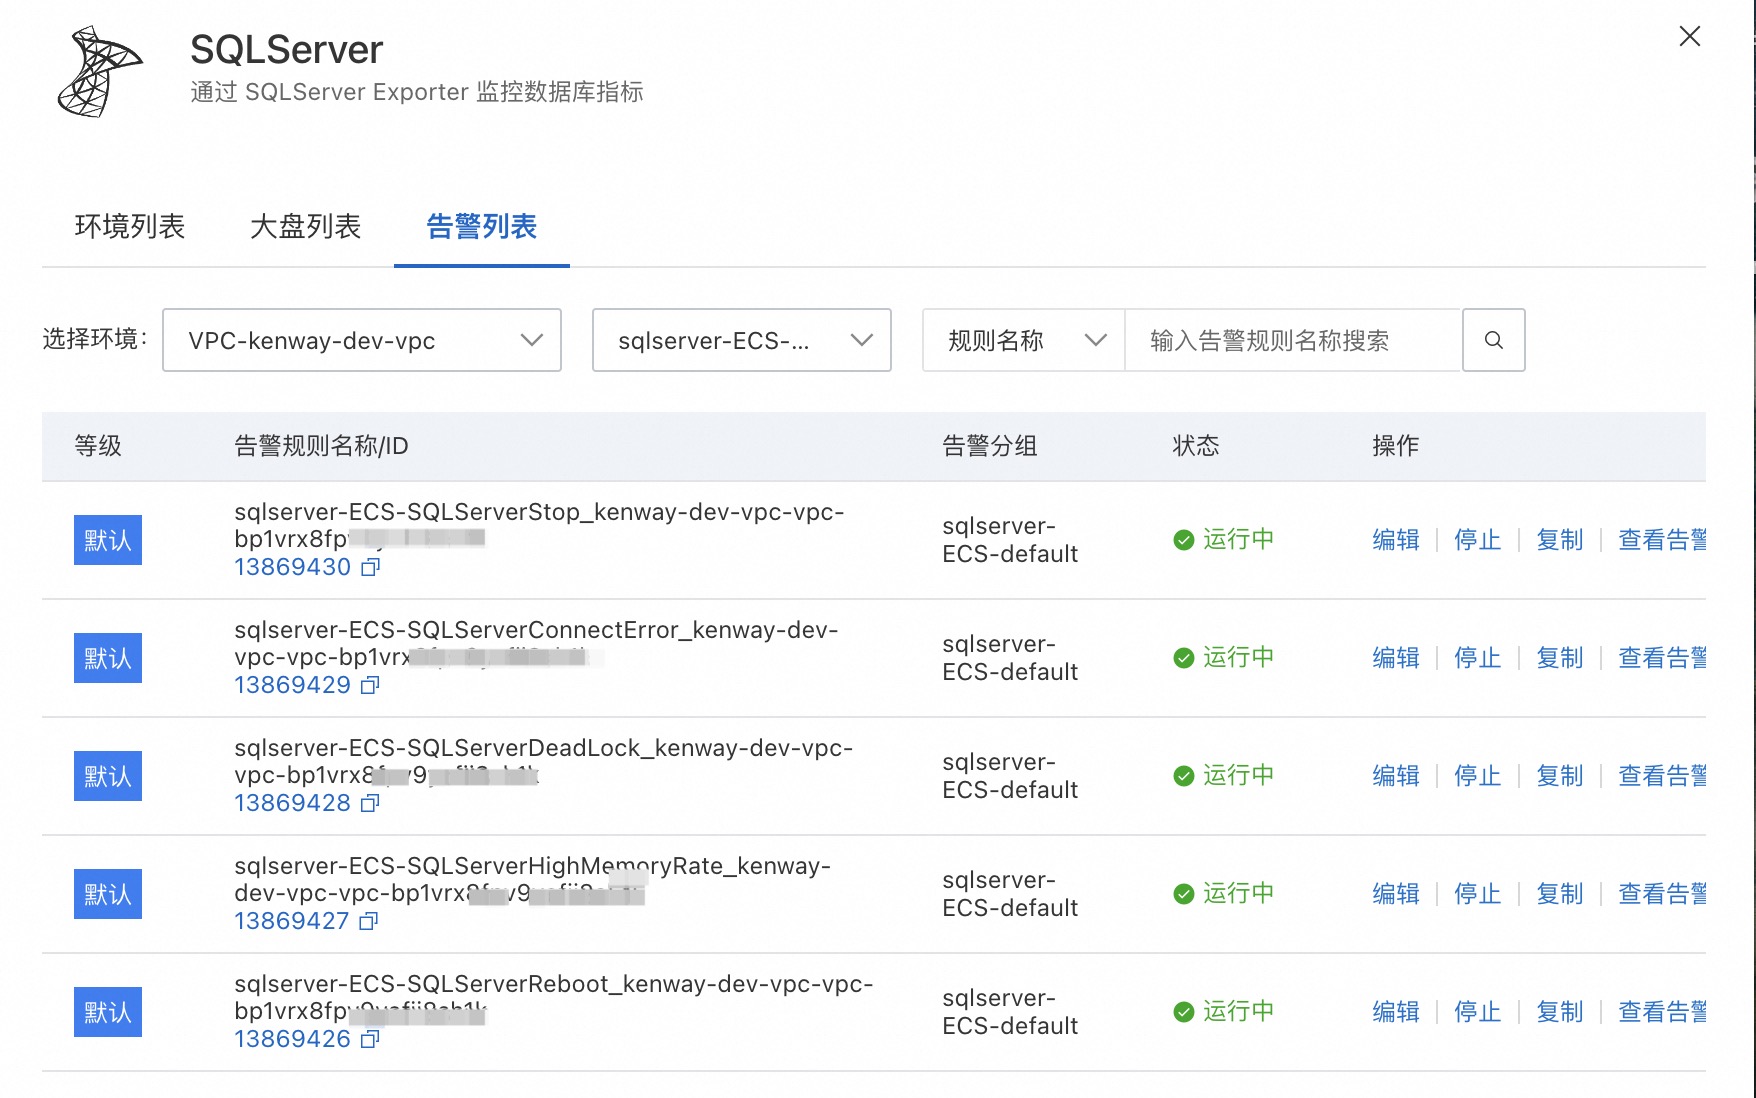Click the SQLServer logo icon
The image size is (1756, 1098).
click(x=100, y=72)
